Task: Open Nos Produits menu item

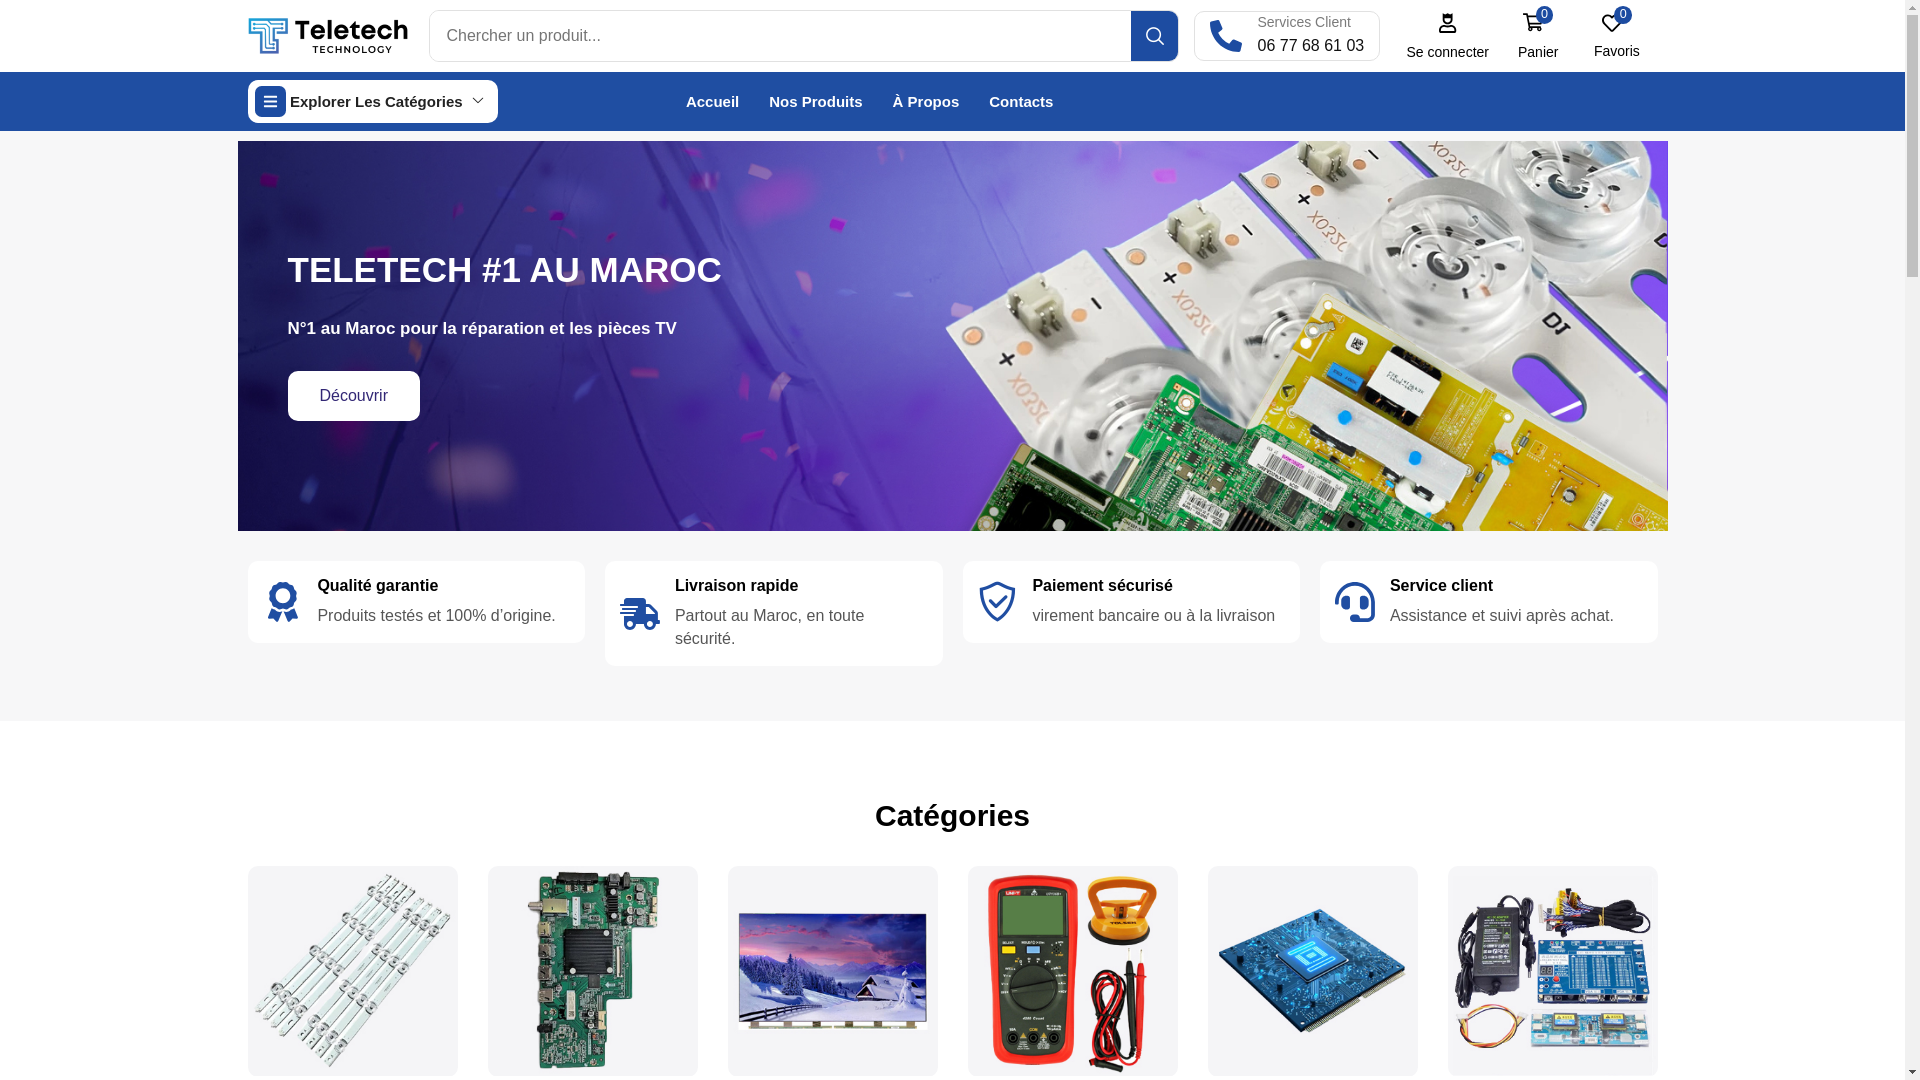Action: [816, 102]
